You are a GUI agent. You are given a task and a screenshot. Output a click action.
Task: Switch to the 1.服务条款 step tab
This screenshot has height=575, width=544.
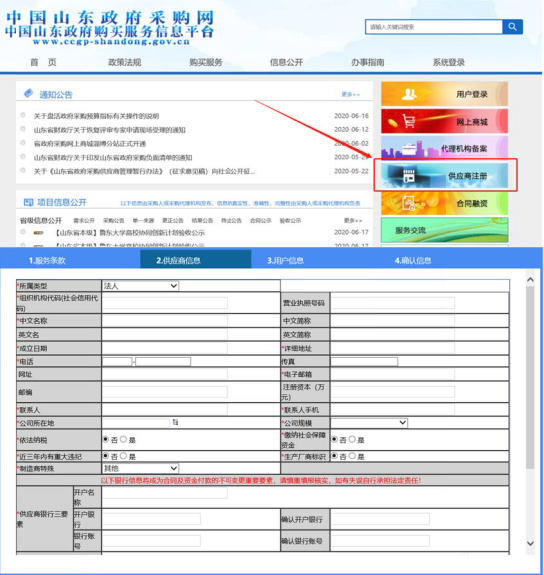(47, 260)
